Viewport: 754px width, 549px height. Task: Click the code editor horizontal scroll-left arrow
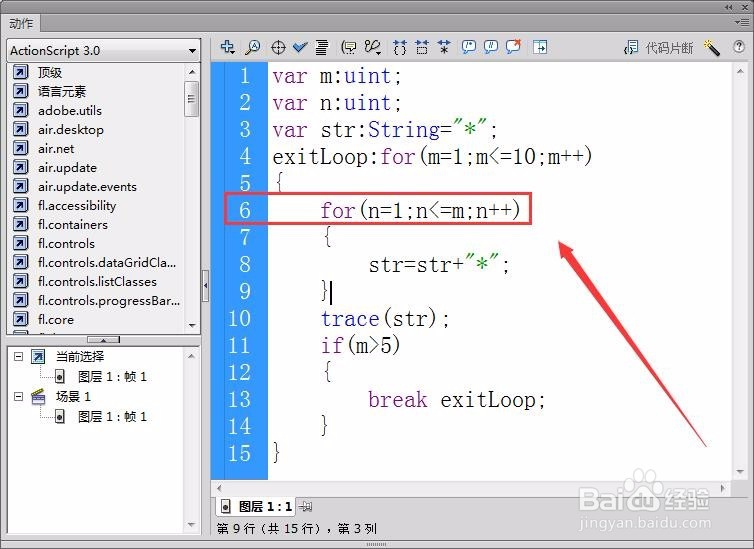click(219, 488)
